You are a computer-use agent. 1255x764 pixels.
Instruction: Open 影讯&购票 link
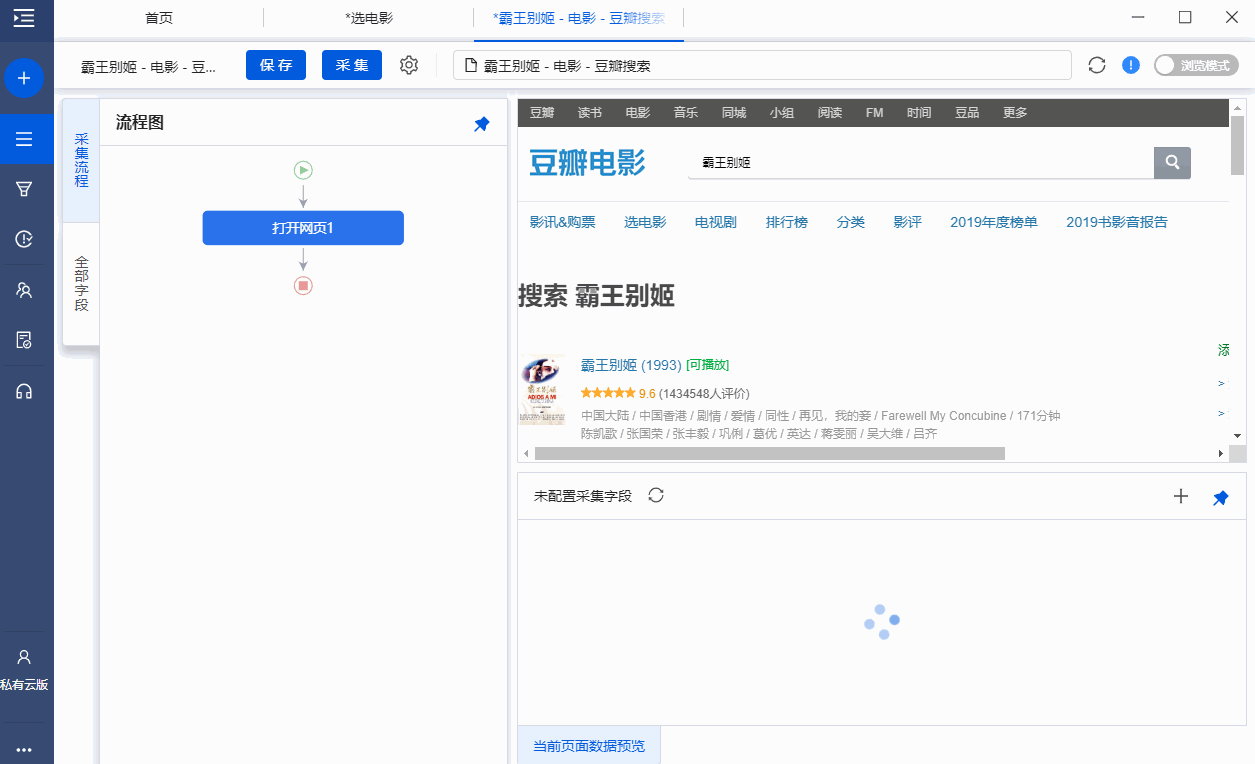point(562,222)
